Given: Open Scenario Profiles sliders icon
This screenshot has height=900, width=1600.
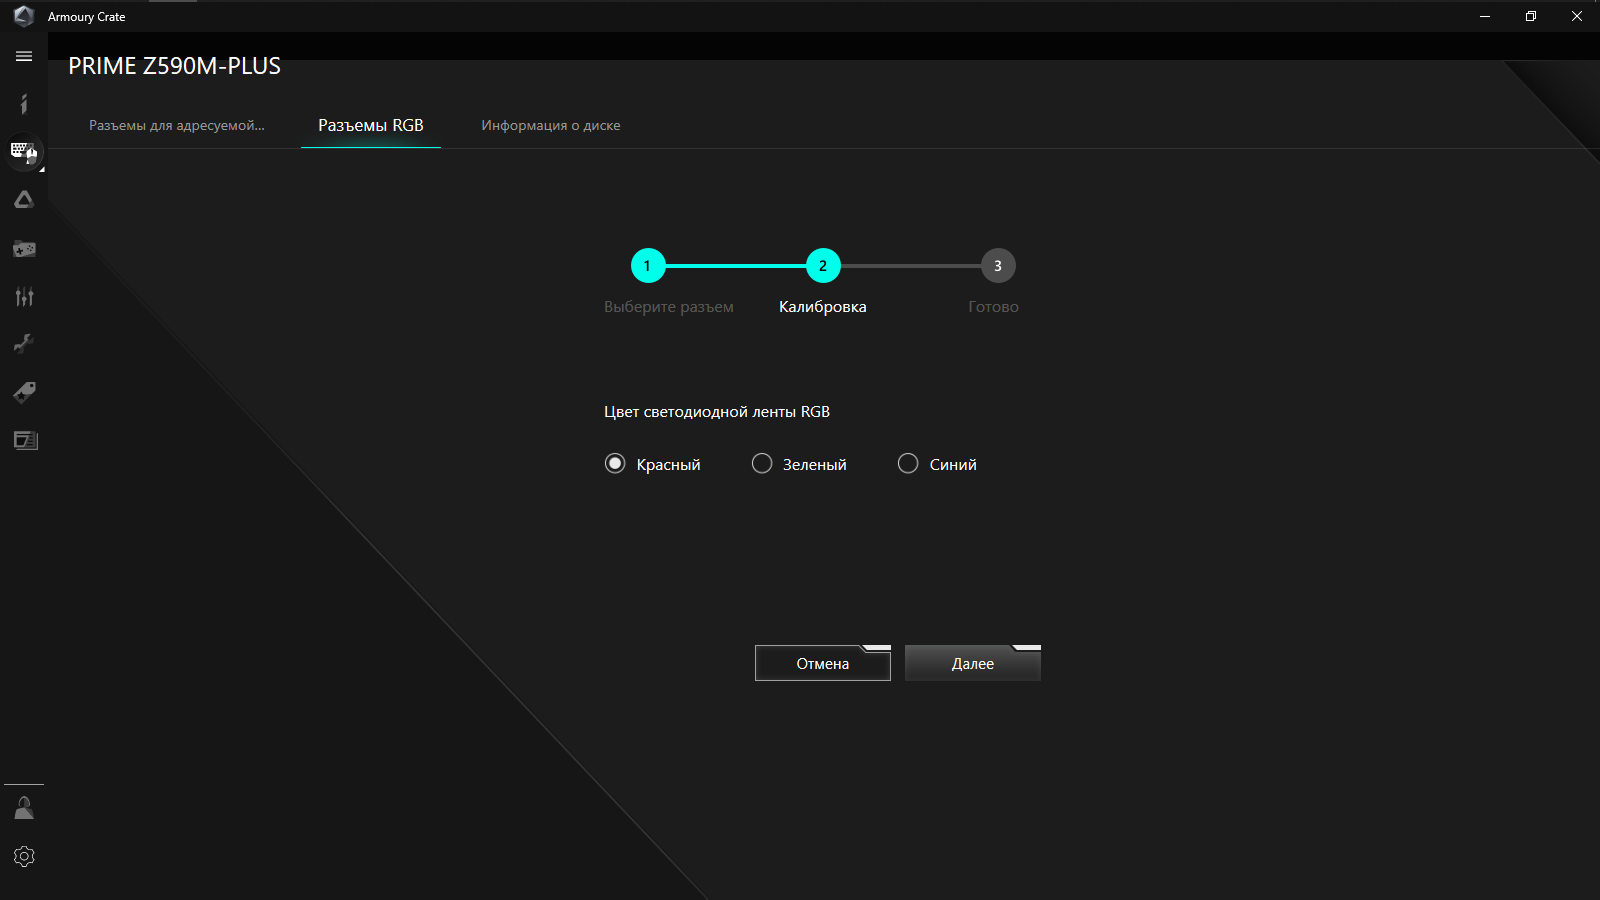Looking at the screenshot, I should pos(24,296).
